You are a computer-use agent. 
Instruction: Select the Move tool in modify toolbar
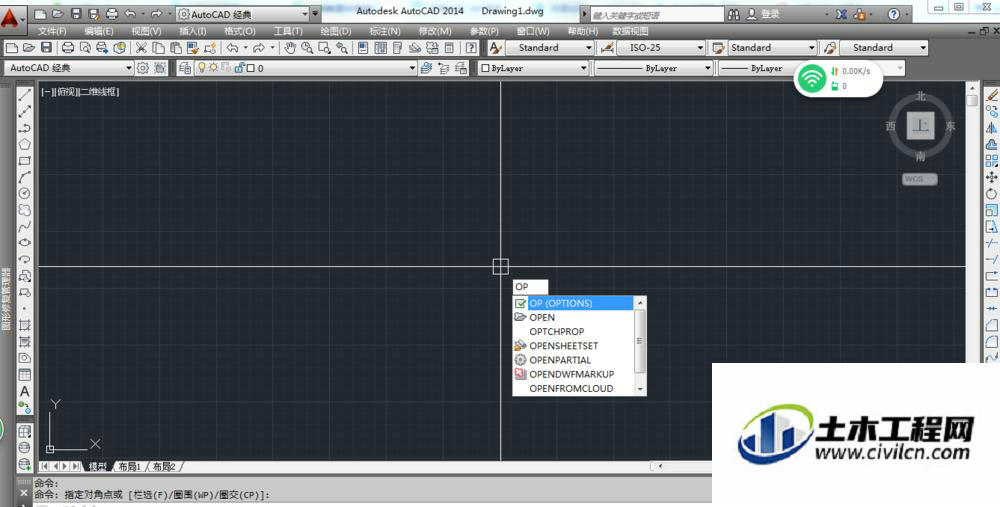pos(991,177)
